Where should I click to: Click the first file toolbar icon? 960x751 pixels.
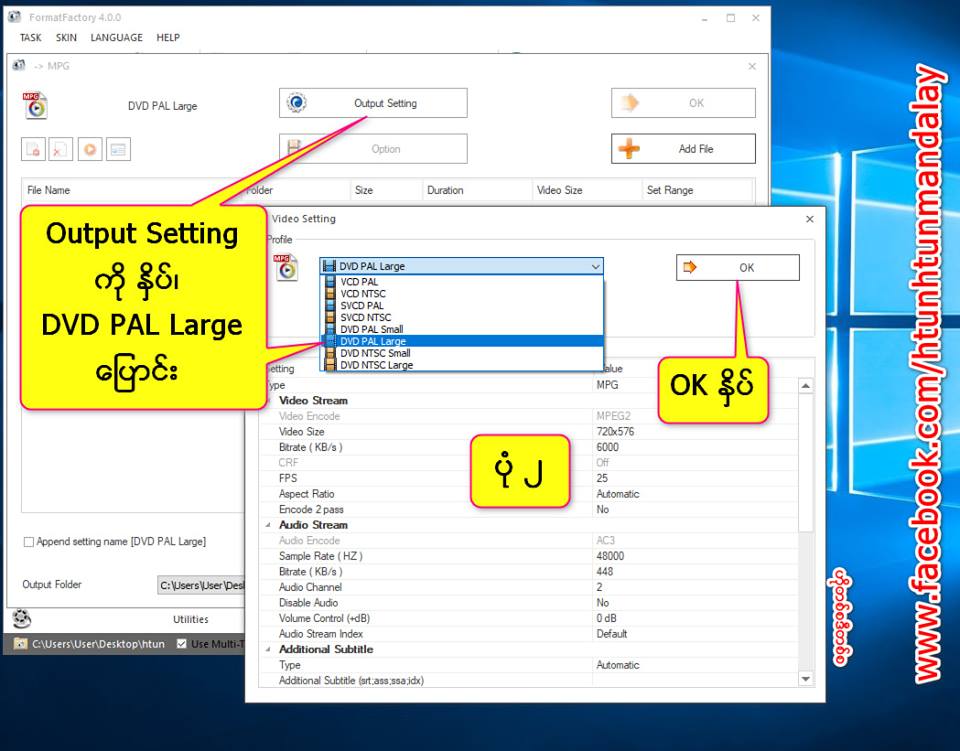(34, 149)
